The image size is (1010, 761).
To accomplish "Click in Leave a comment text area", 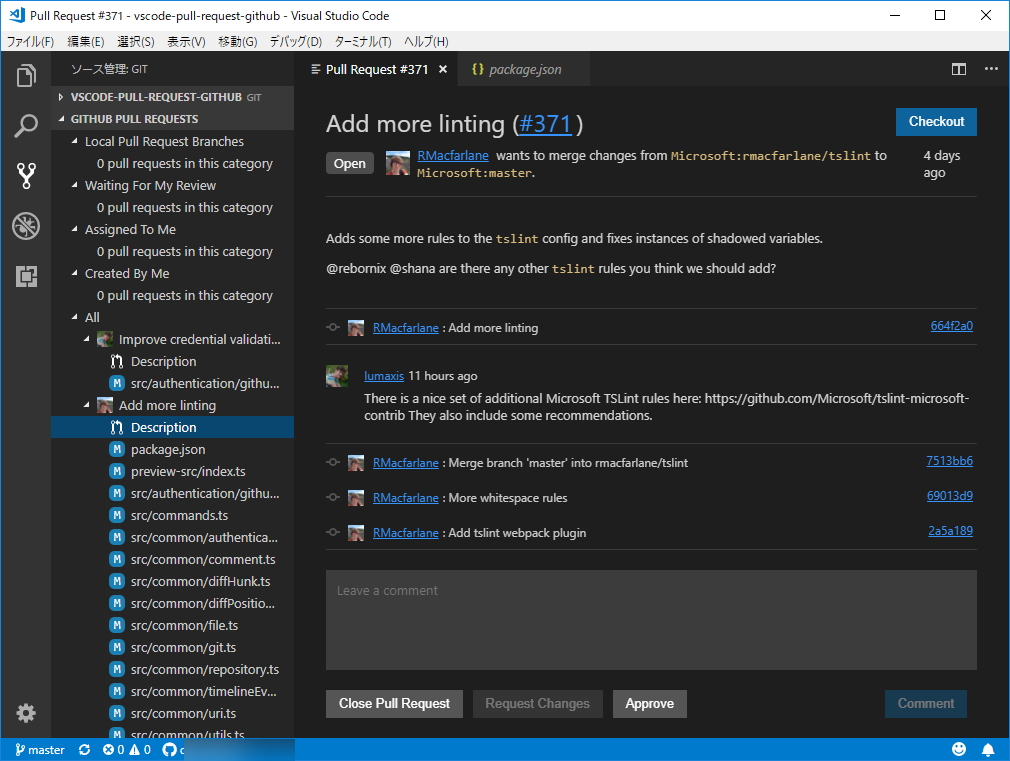I will (x=651, y=620).
